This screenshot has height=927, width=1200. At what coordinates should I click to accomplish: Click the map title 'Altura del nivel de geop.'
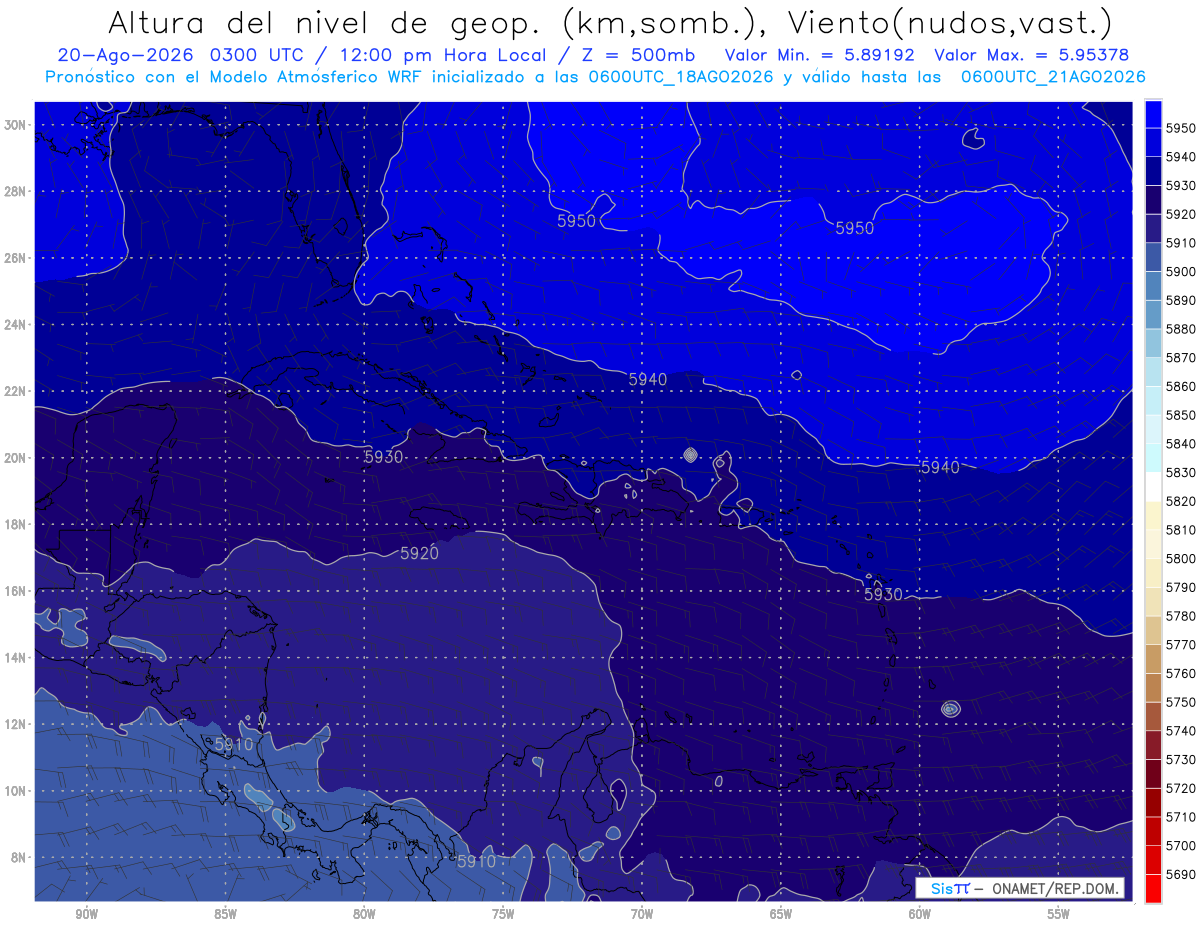[328, 23]
